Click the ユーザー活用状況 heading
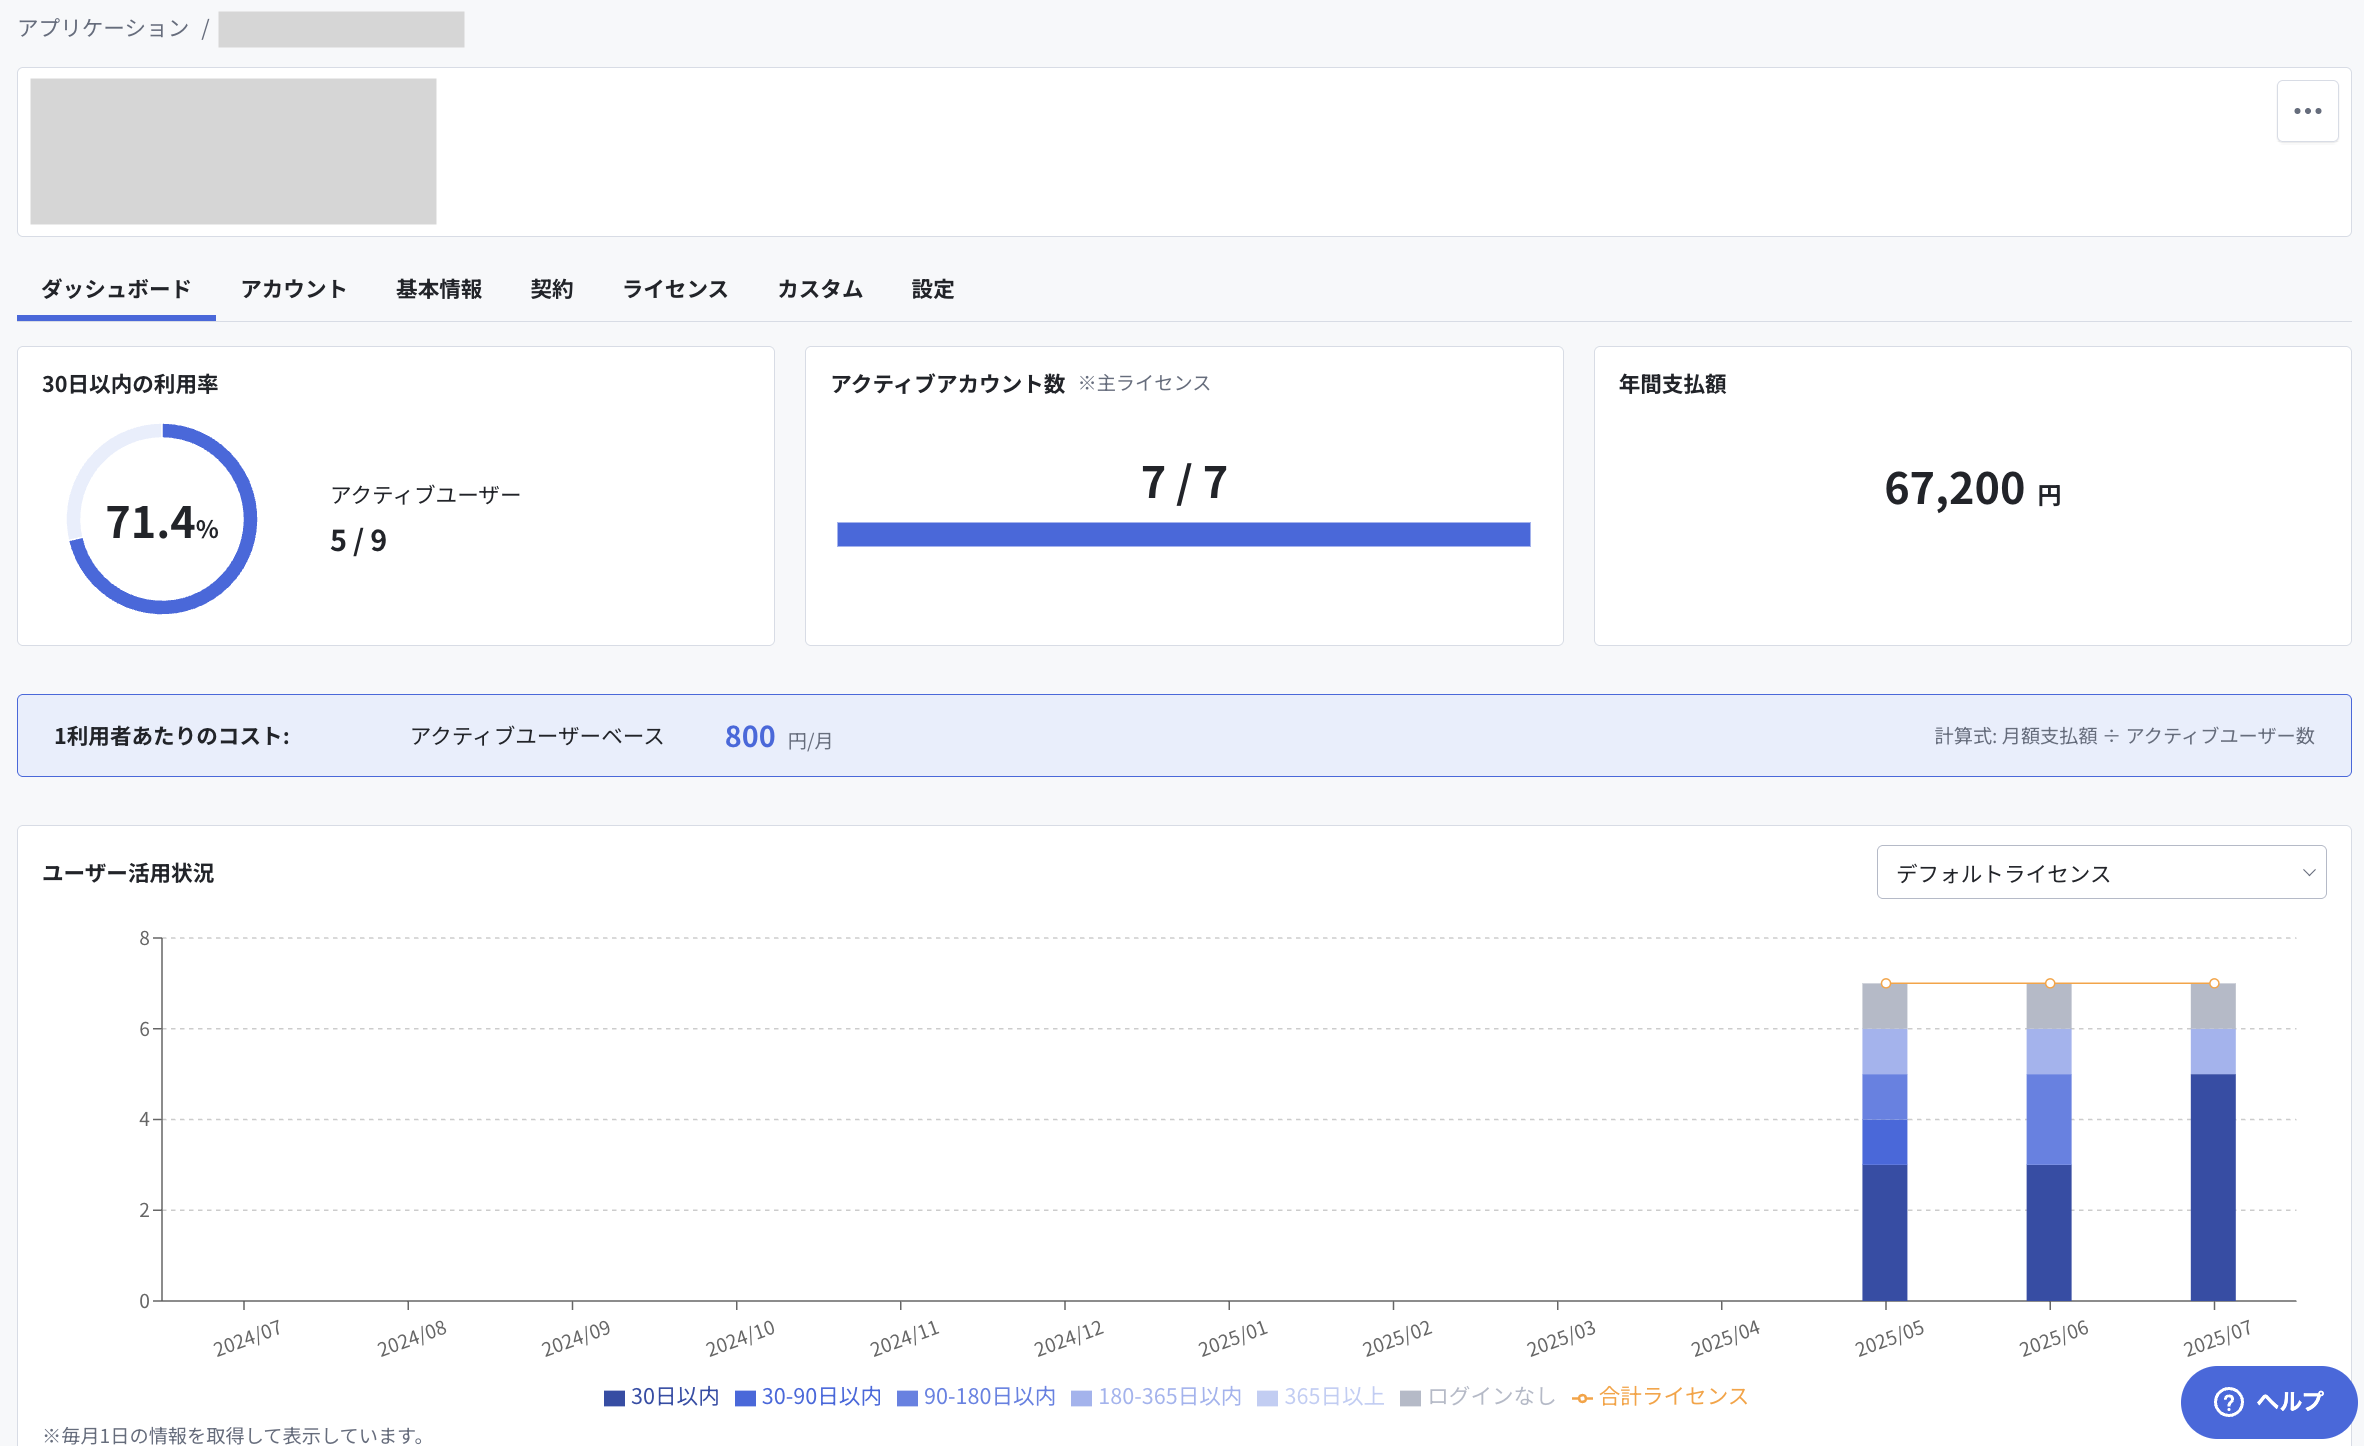This screenshot has width=2364, height=1446. tap(128, 873)
